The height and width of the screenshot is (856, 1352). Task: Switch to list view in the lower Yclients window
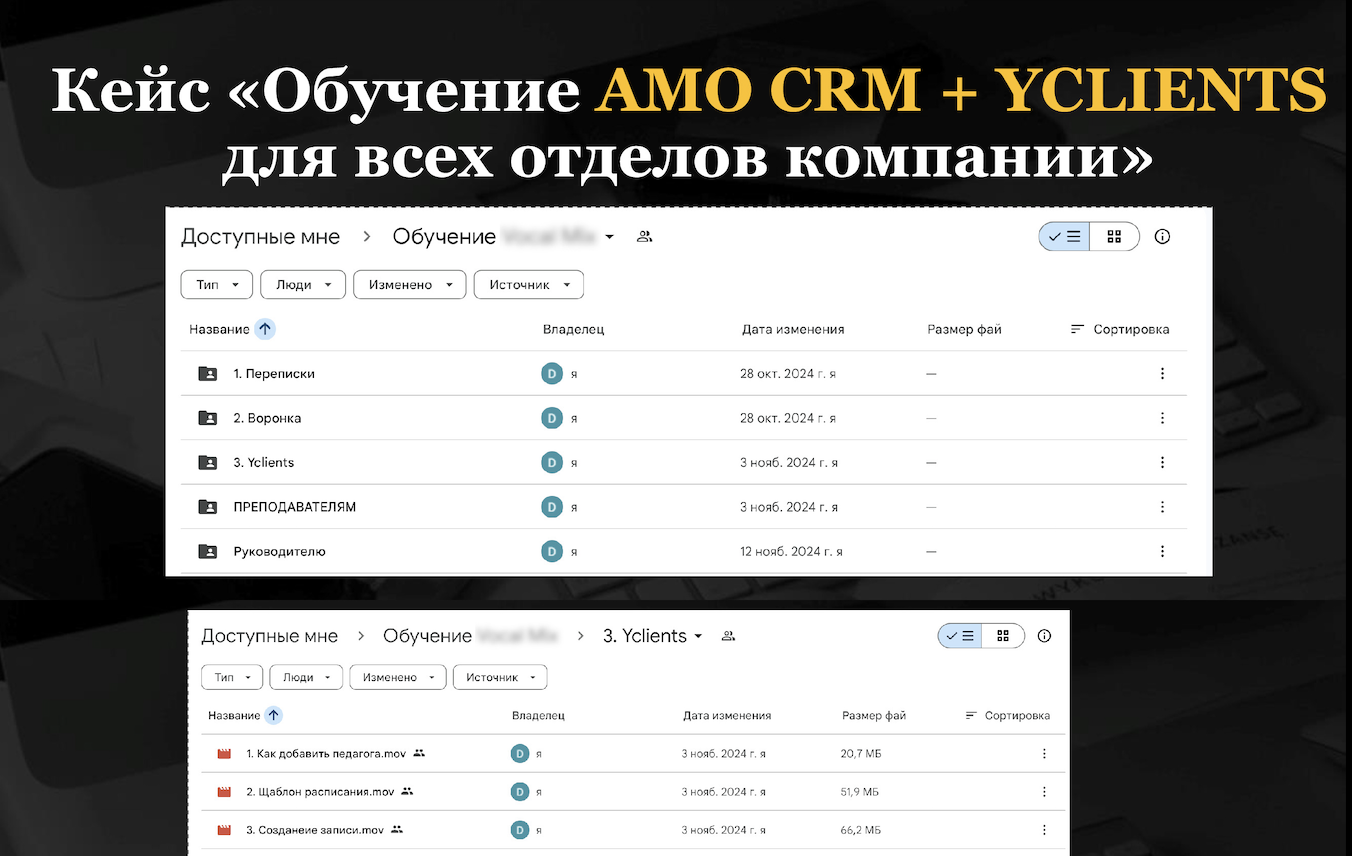point(960,636)
